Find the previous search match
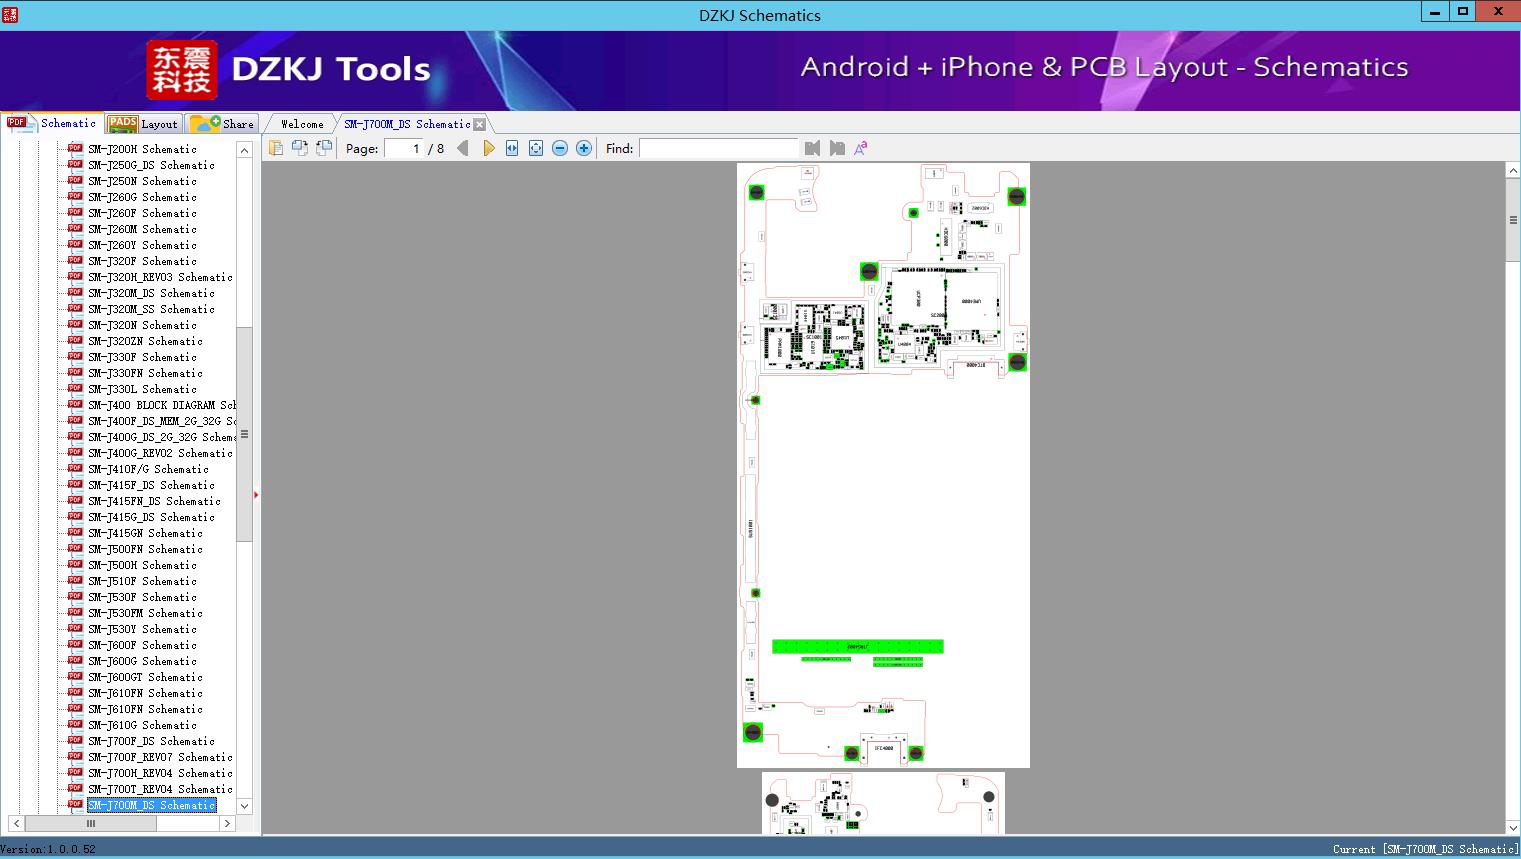Screen dimensions: 1521x859 812,148
